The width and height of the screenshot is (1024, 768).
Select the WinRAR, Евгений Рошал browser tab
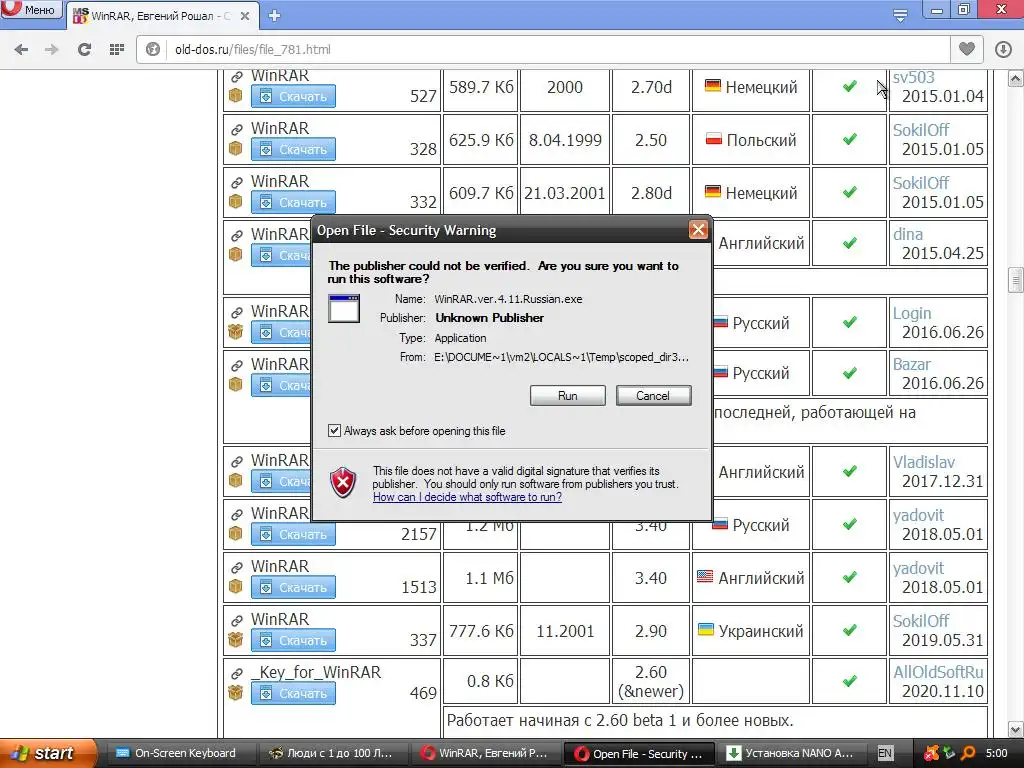[160, 16]
